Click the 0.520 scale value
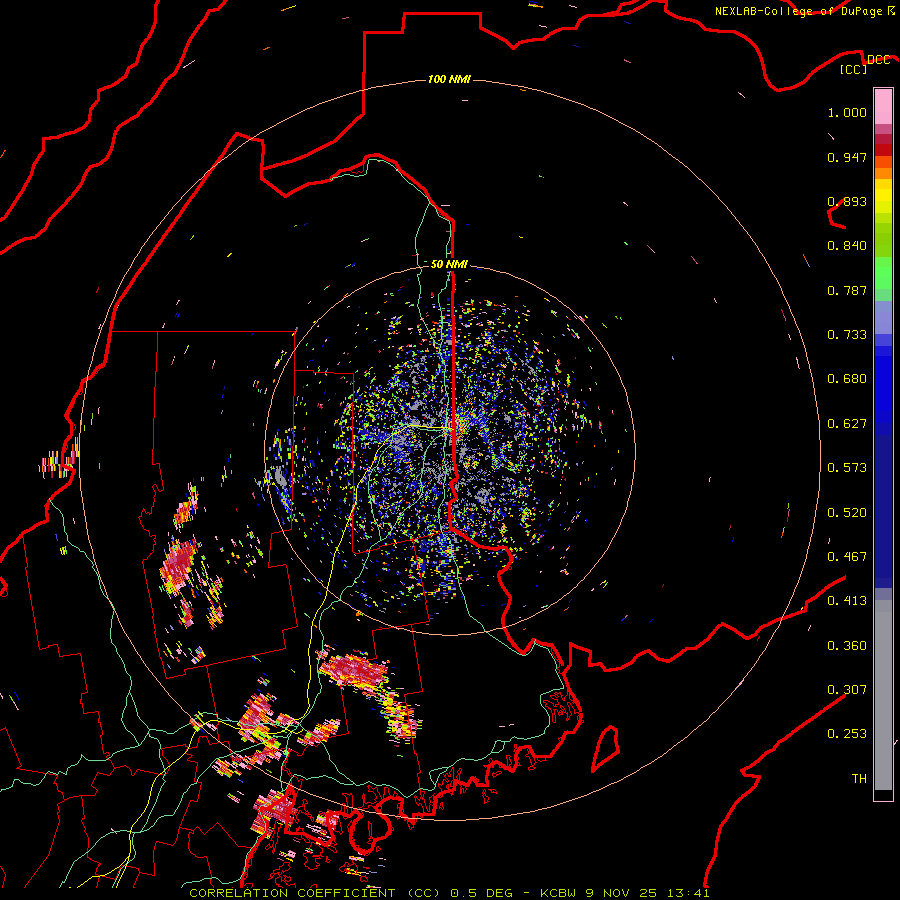The width and height of the screenshot is (900, 900). [x=847, y=513]
